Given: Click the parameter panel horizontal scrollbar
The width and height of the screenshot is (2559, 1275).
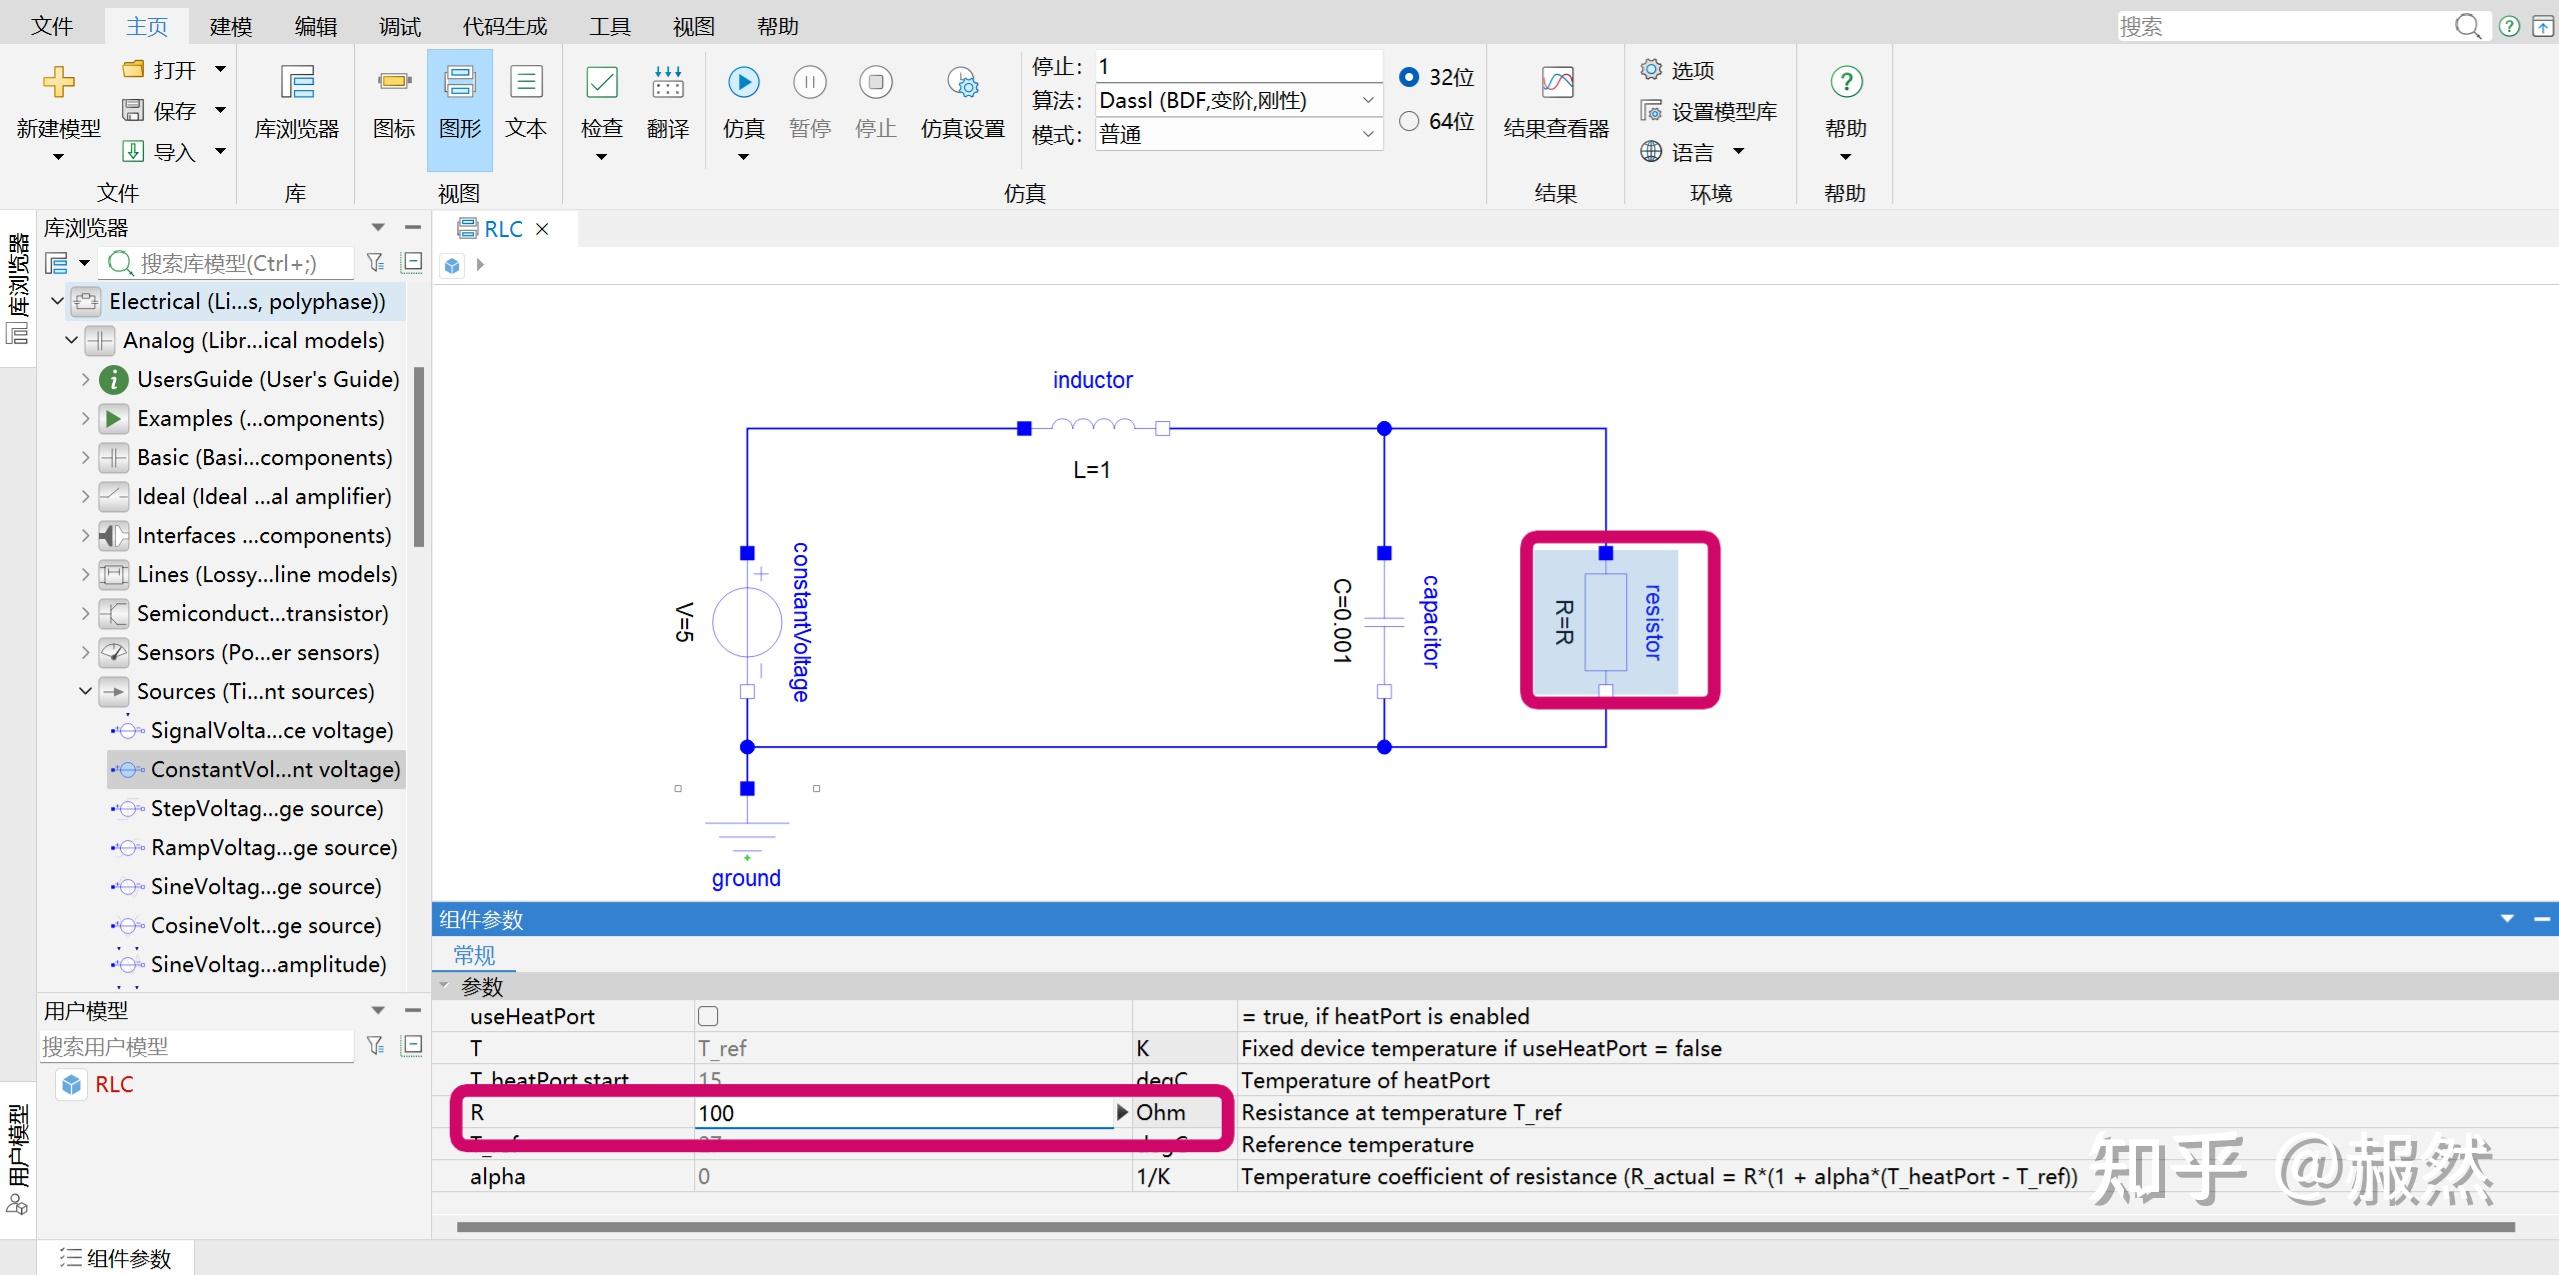Looking at the screenshot, I should [x=1484, y=1227].
